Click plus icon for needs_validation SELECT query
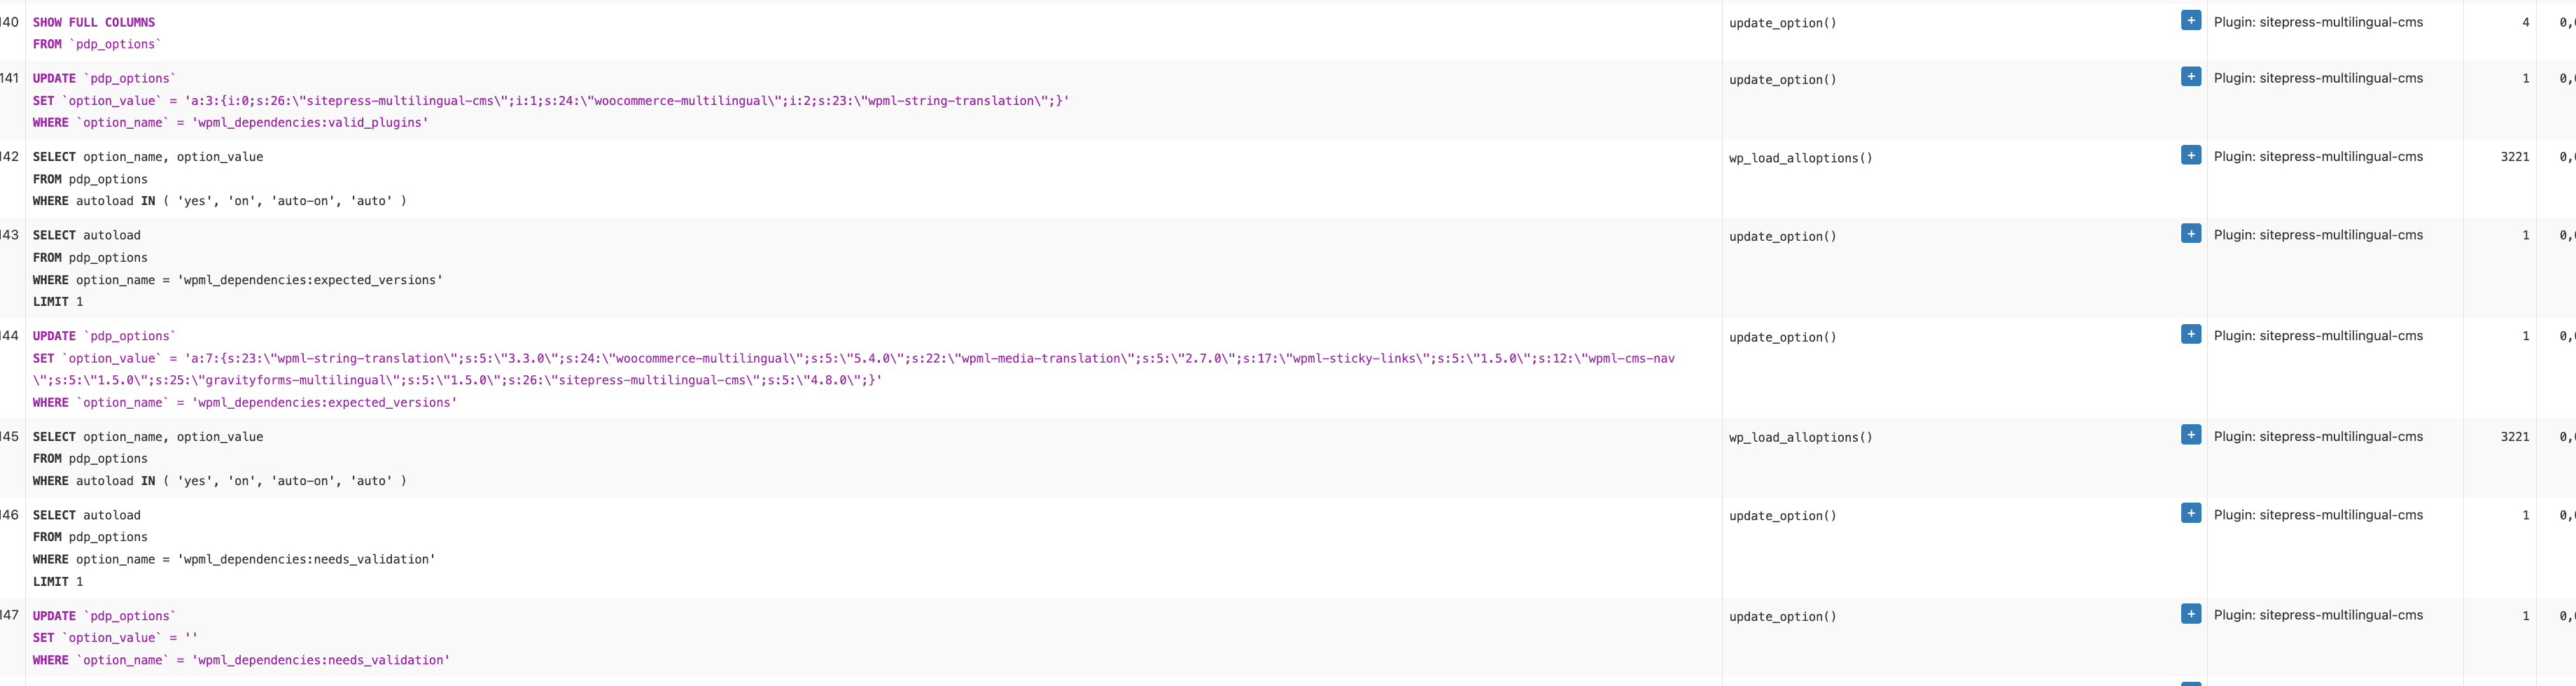Viewport: 2576px width, 686px height. [x=2190, y=513]
